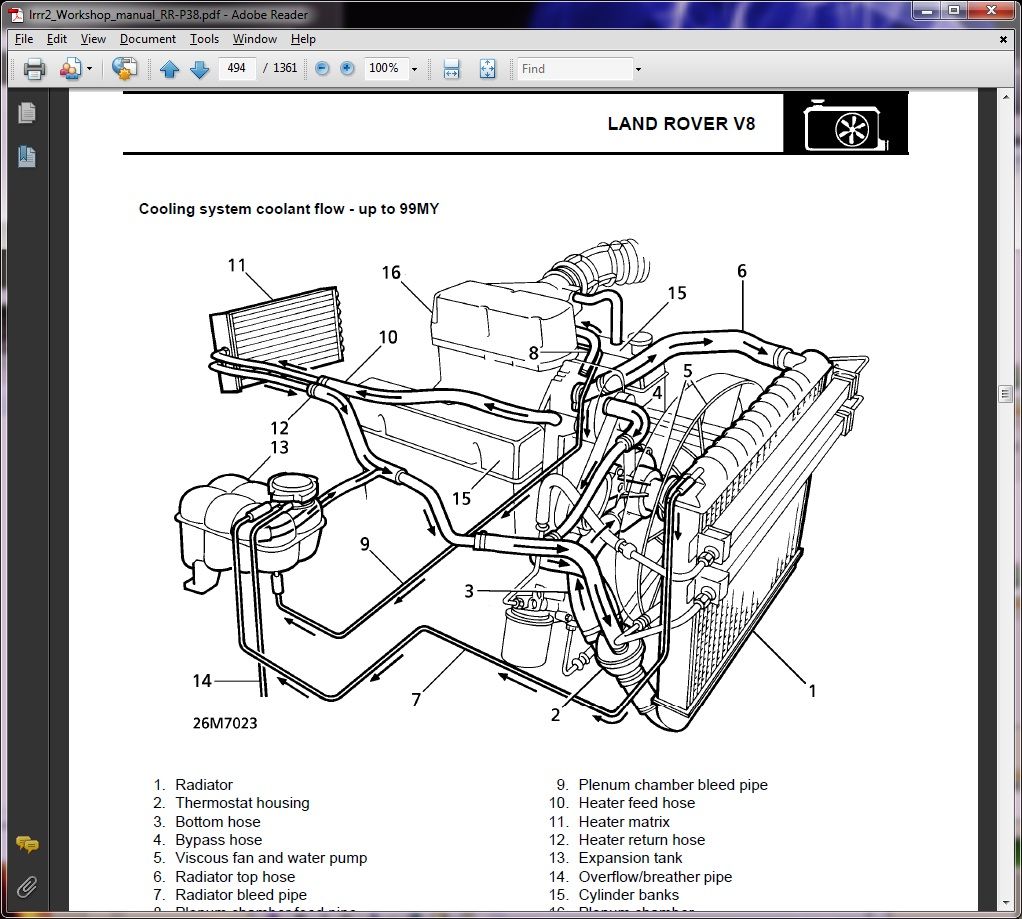
Task: Open the Window menu
Action: click(255, 39)
